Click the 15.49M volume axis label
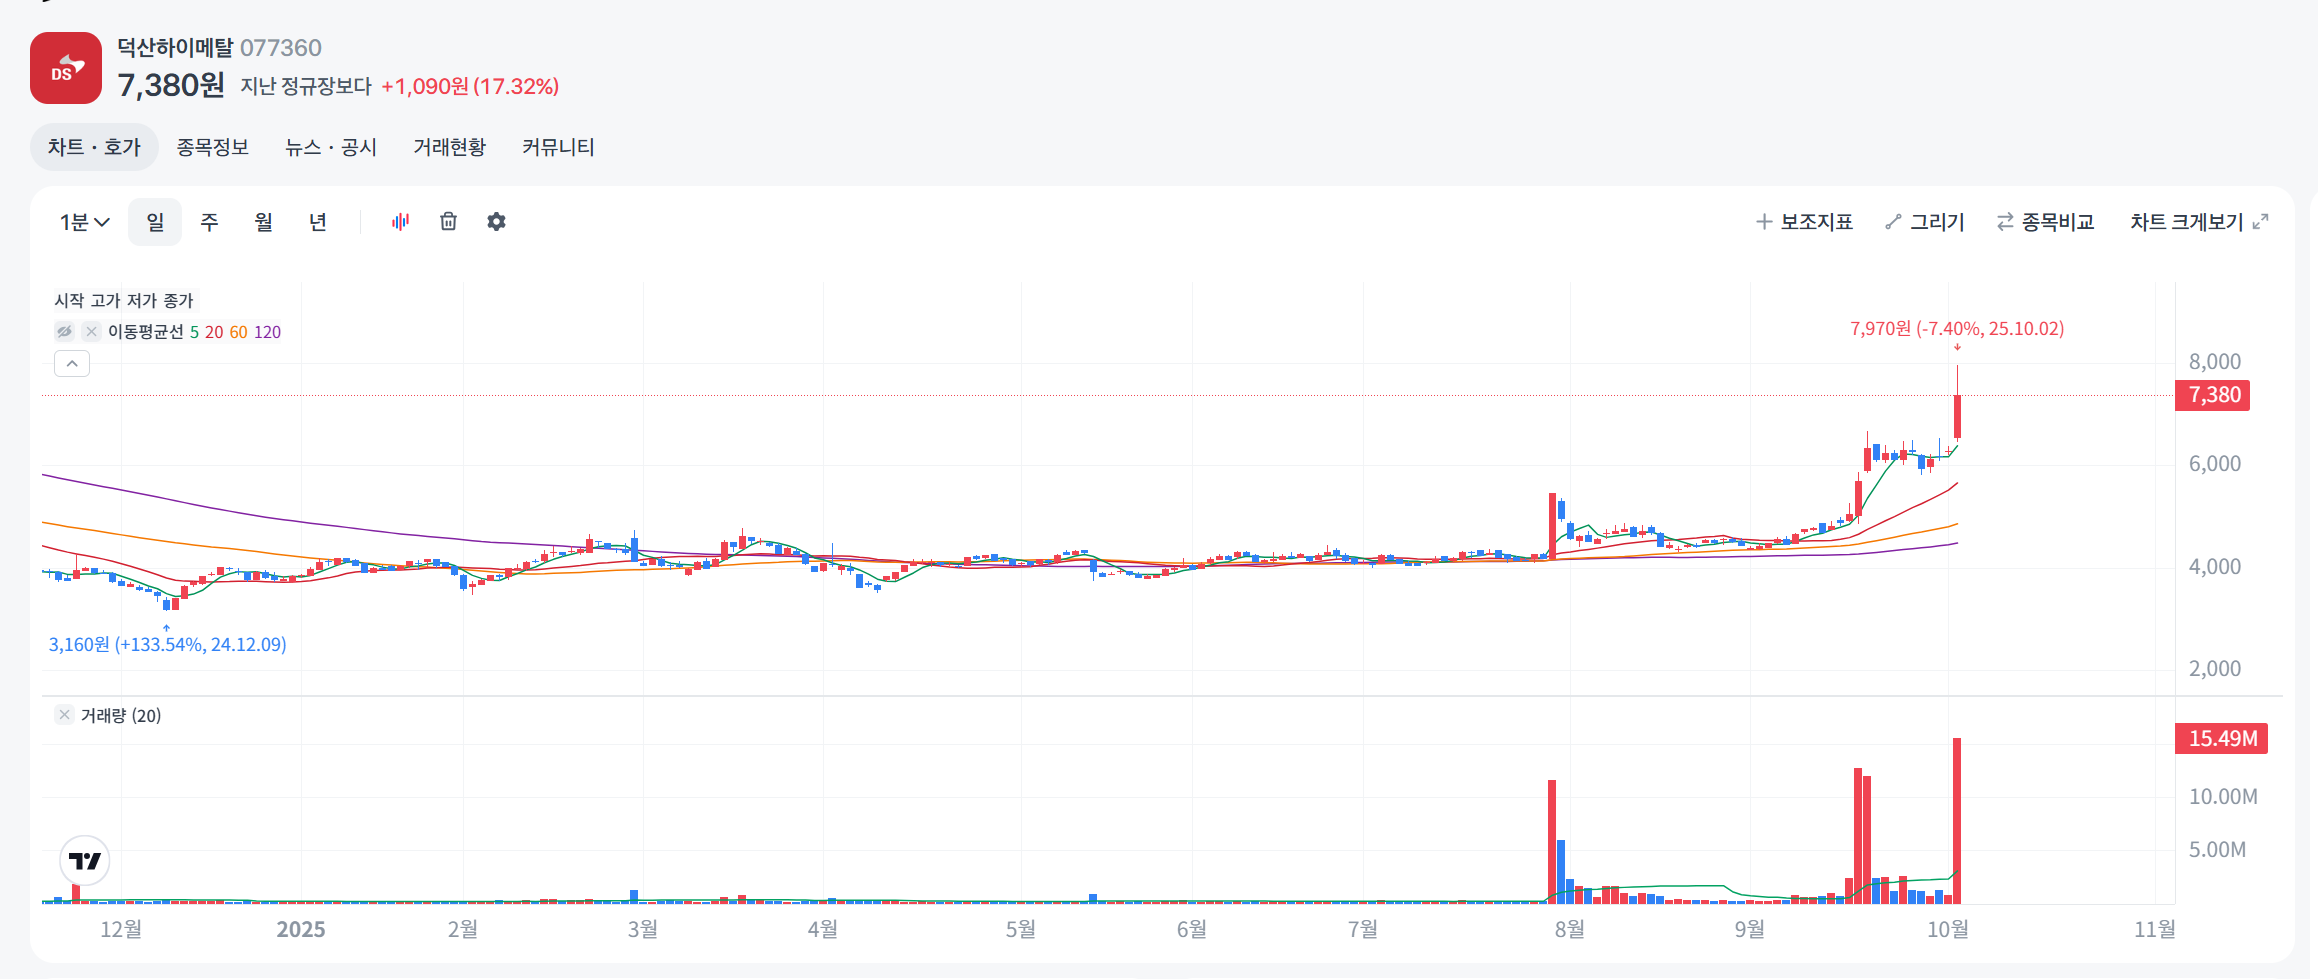 2222,738
